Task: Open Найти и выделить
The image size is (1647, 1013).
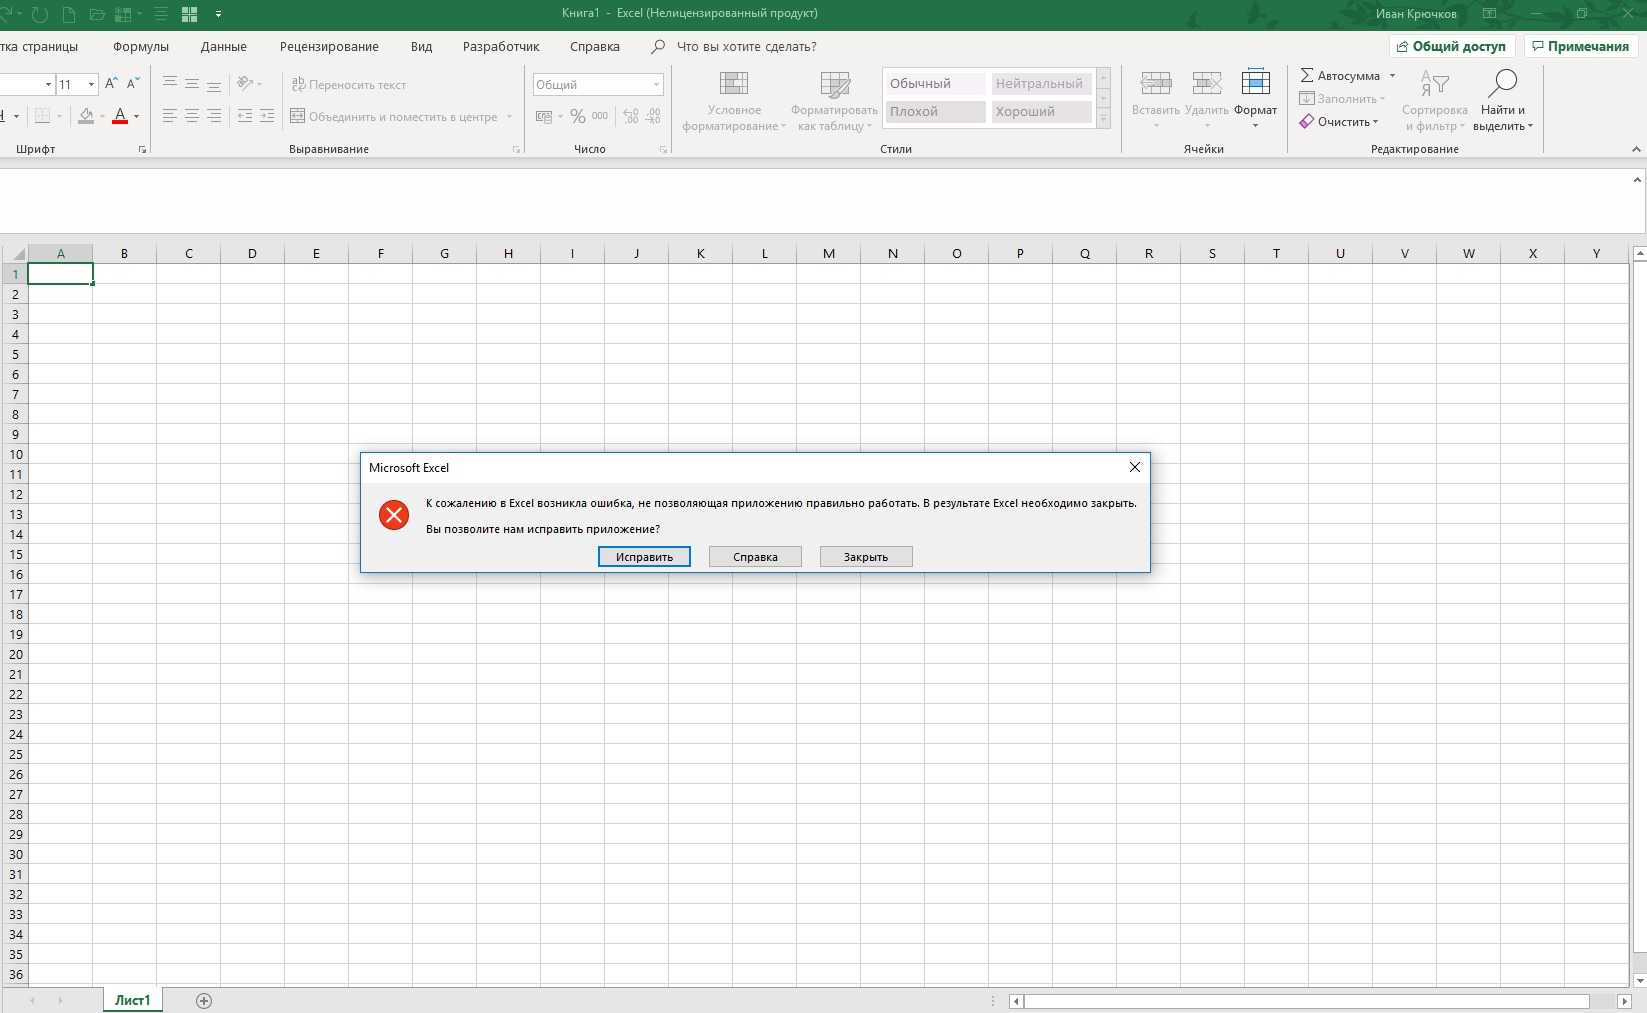Action: (x=1503, y=101)
